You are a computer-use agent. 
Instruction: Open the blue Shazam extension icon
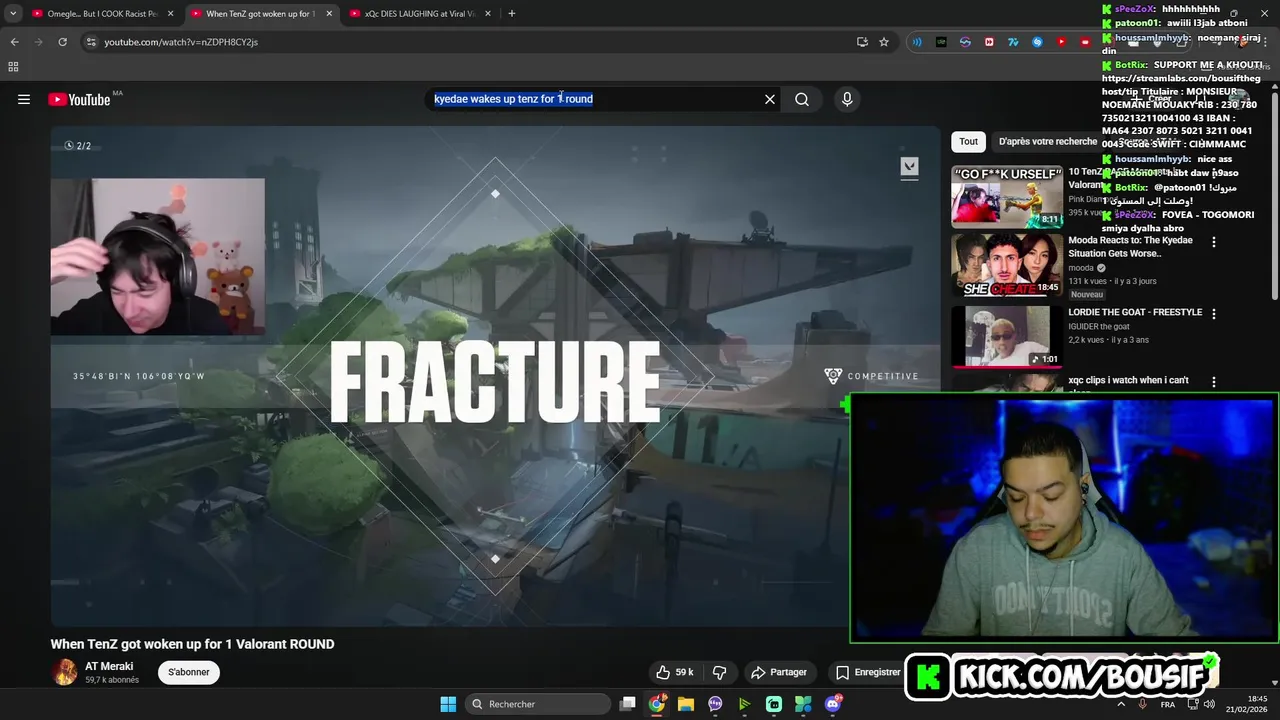[x=1037, y=42]
